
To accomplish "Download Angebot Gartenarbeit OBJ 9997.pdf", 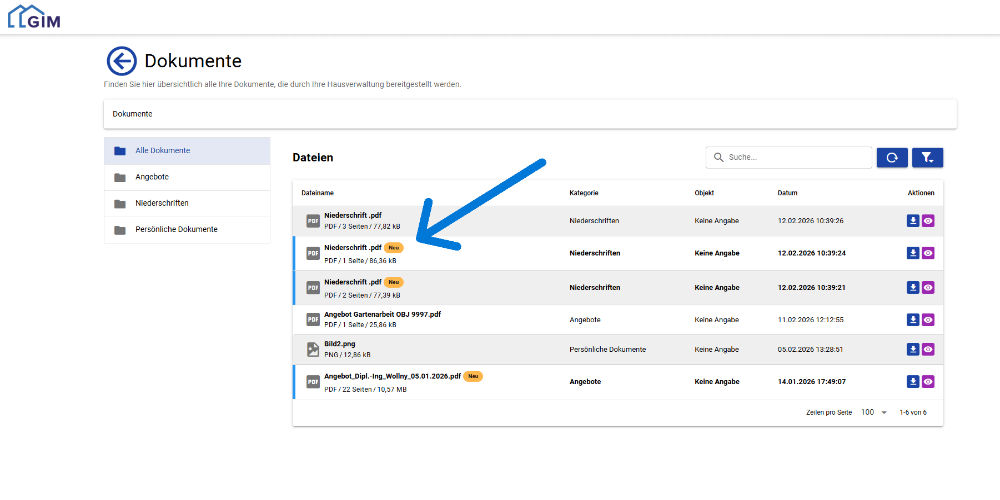I will [x=912, y=319].
